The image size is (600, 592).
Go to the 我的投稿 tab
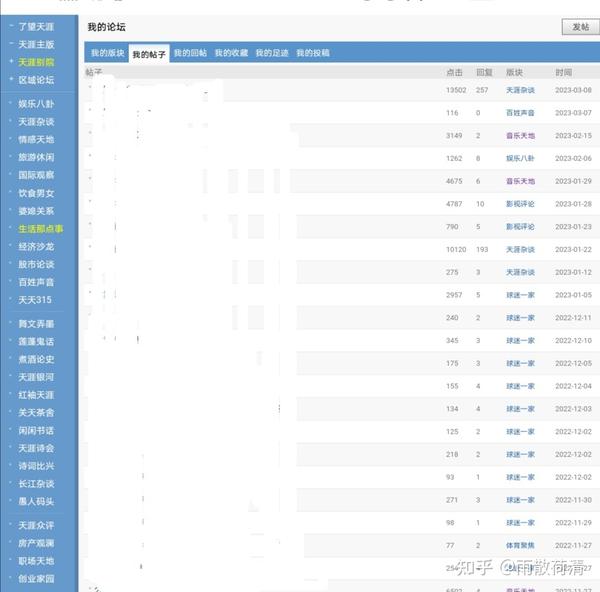[313, 53]
